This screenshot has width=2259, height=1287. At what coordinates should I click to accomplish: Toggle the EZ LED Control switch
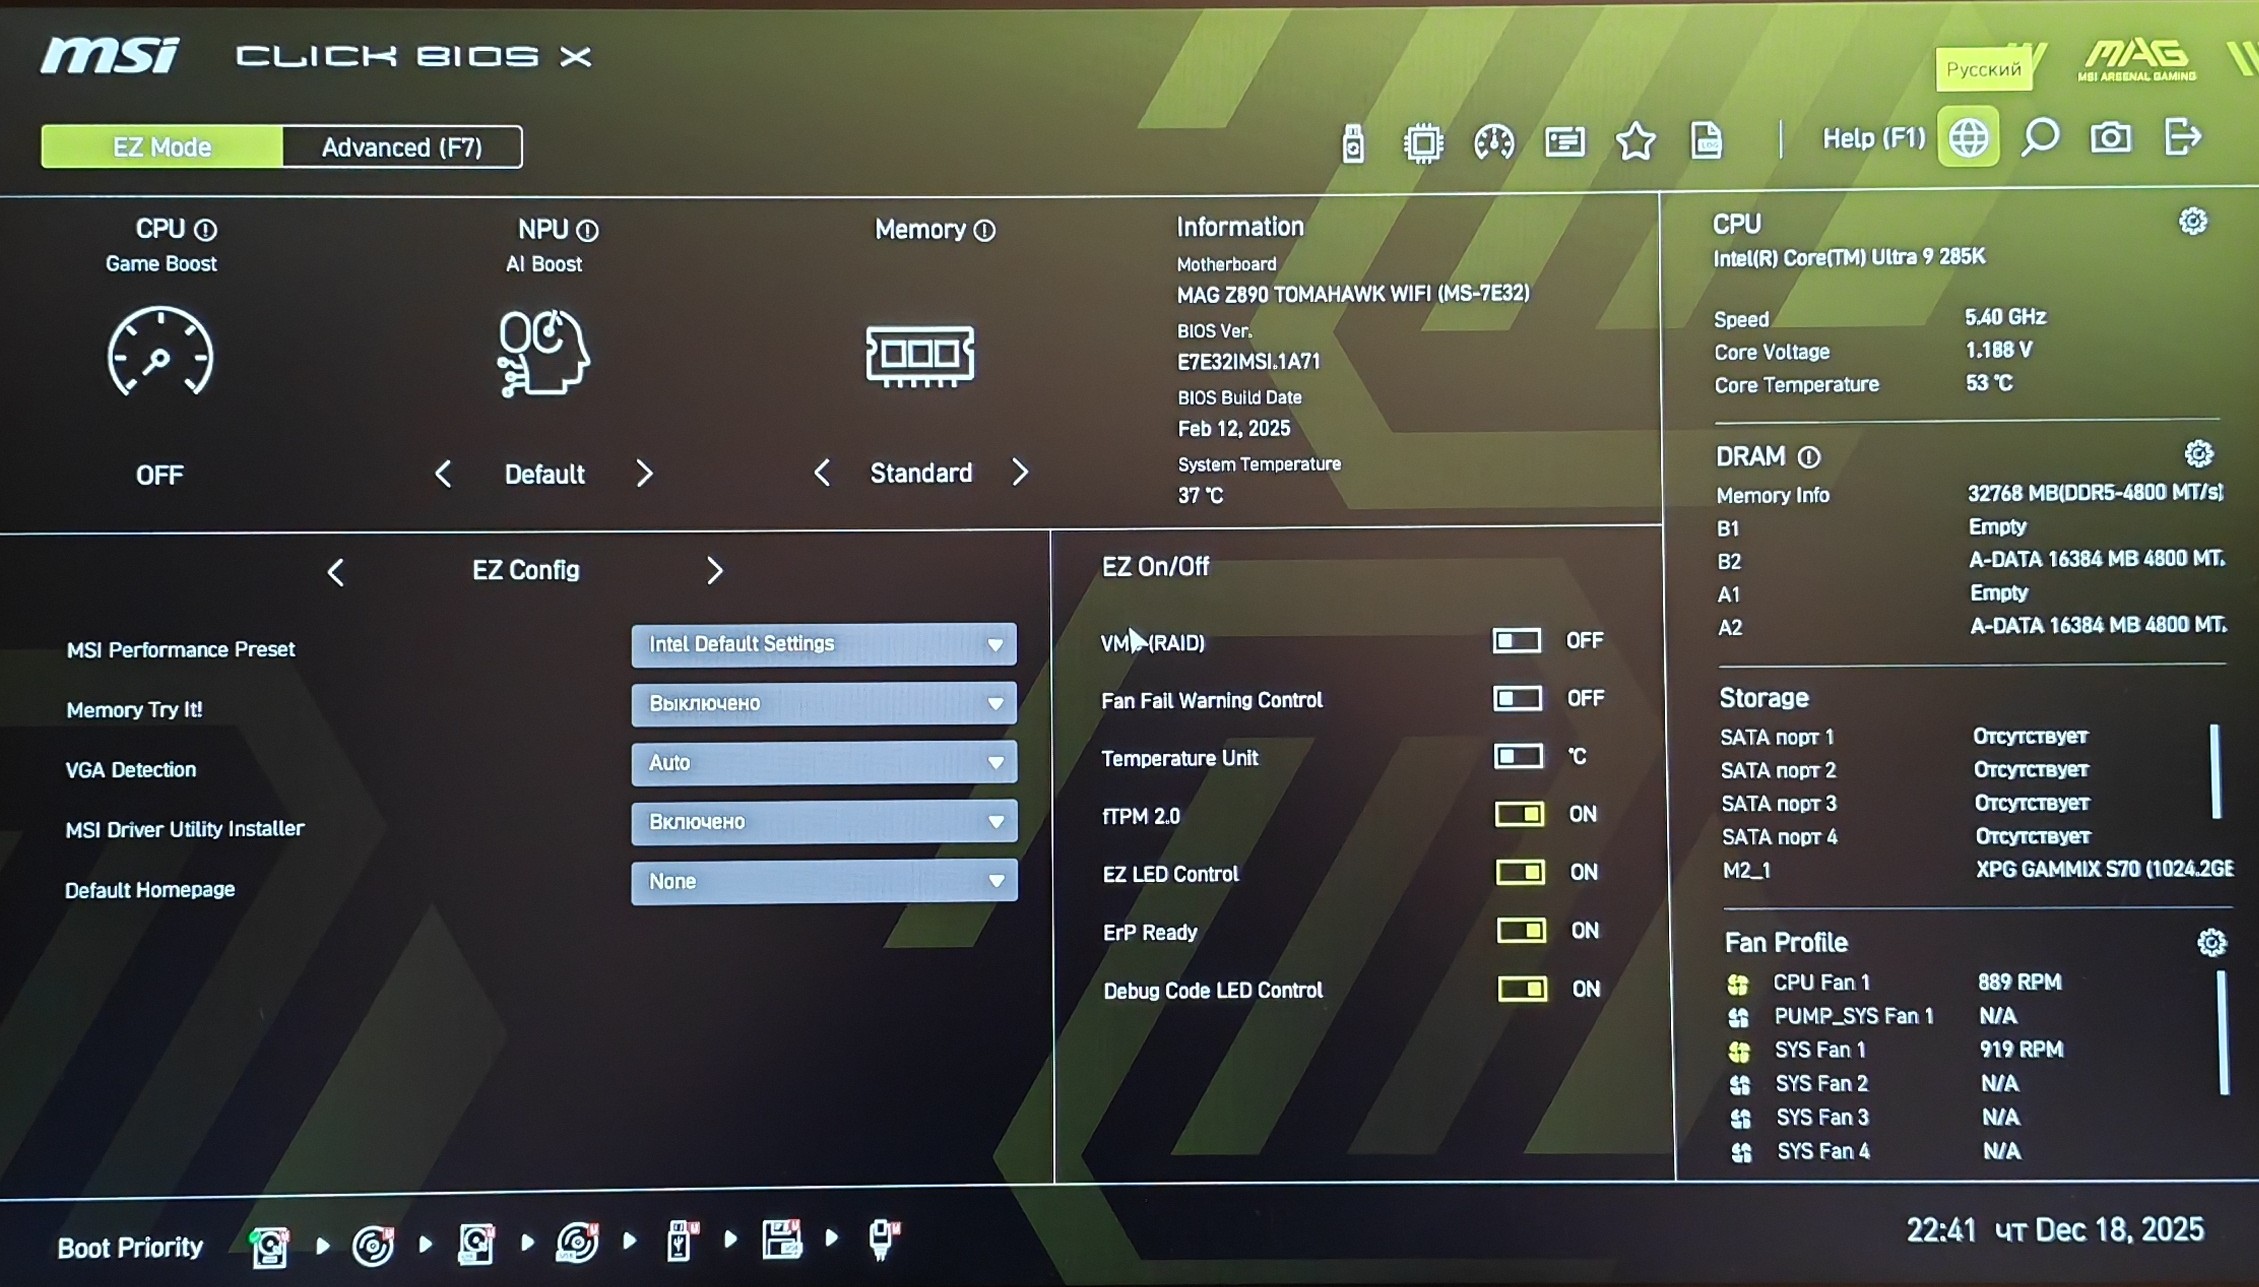click(x=1520, y=872)
